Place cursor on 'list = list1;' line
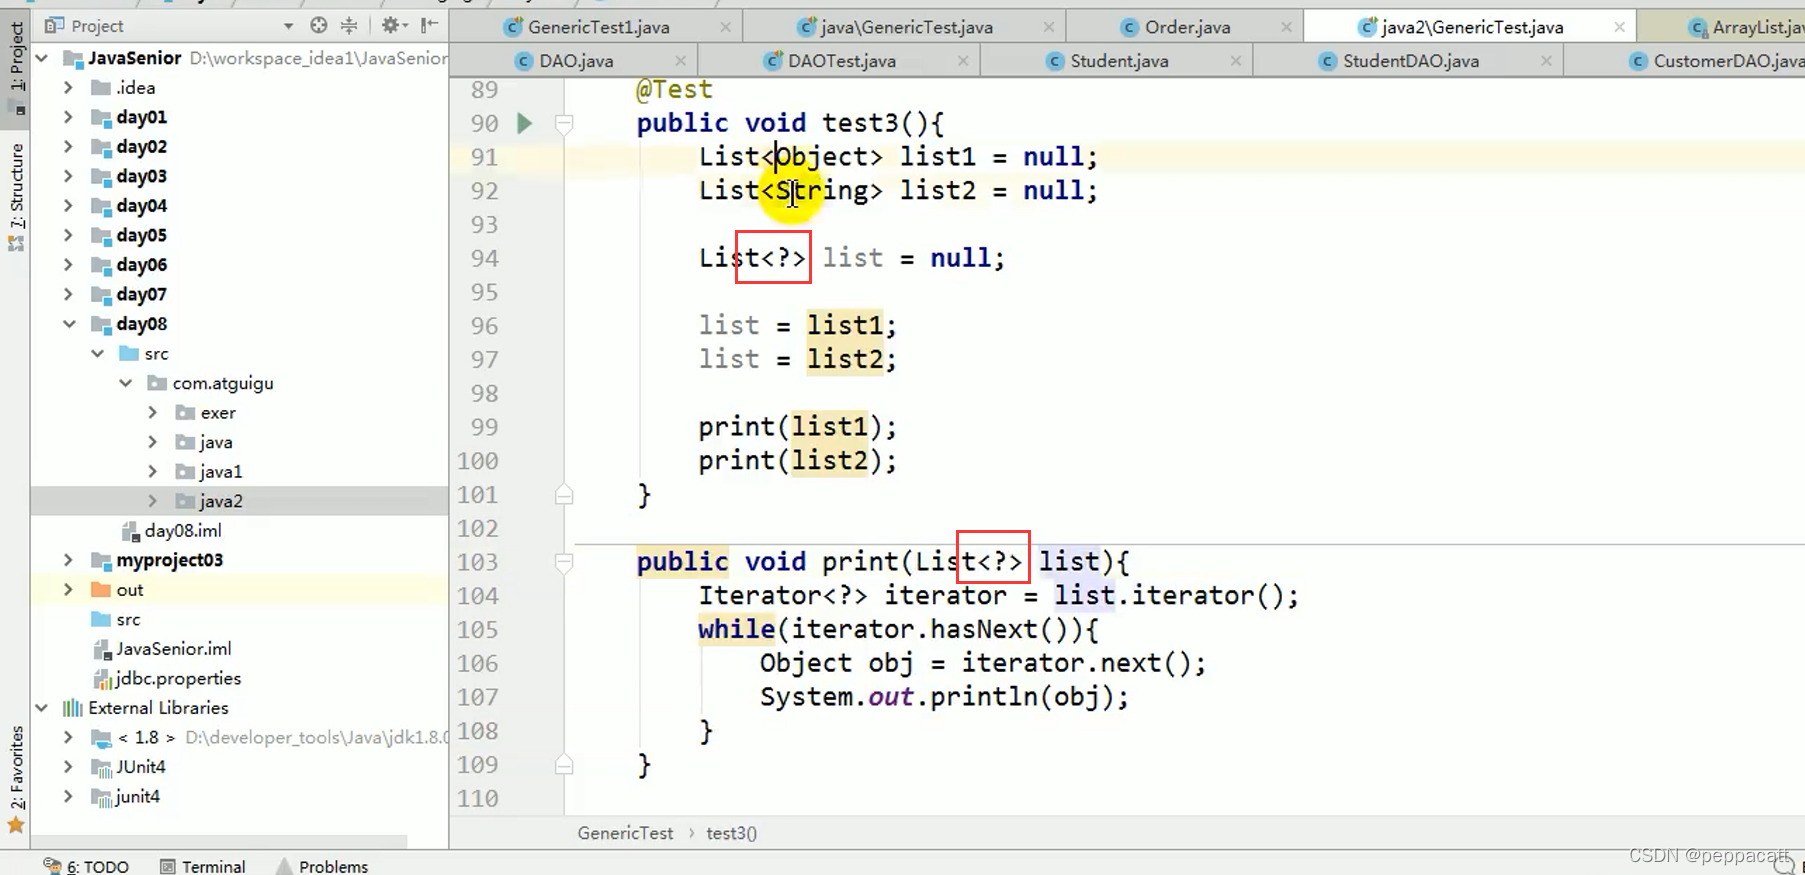Screen dimensions: 1805x875 [797, 326]
